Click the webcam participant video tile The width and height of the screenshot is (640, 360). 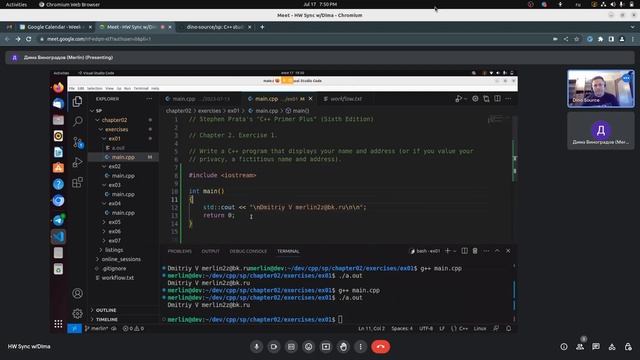[x=601, y=89]
